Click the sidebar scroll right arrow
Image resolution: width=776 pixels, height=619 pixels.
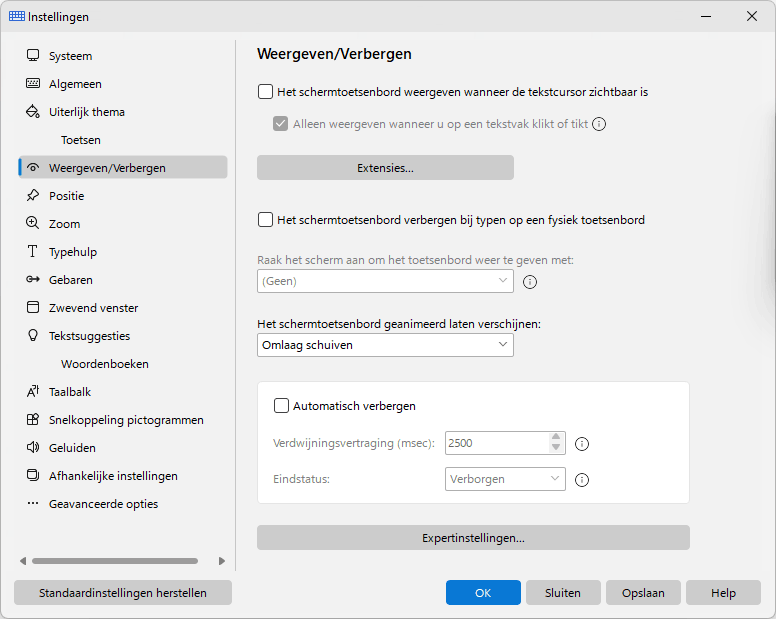pyautogui.click(x=221, y=561)
